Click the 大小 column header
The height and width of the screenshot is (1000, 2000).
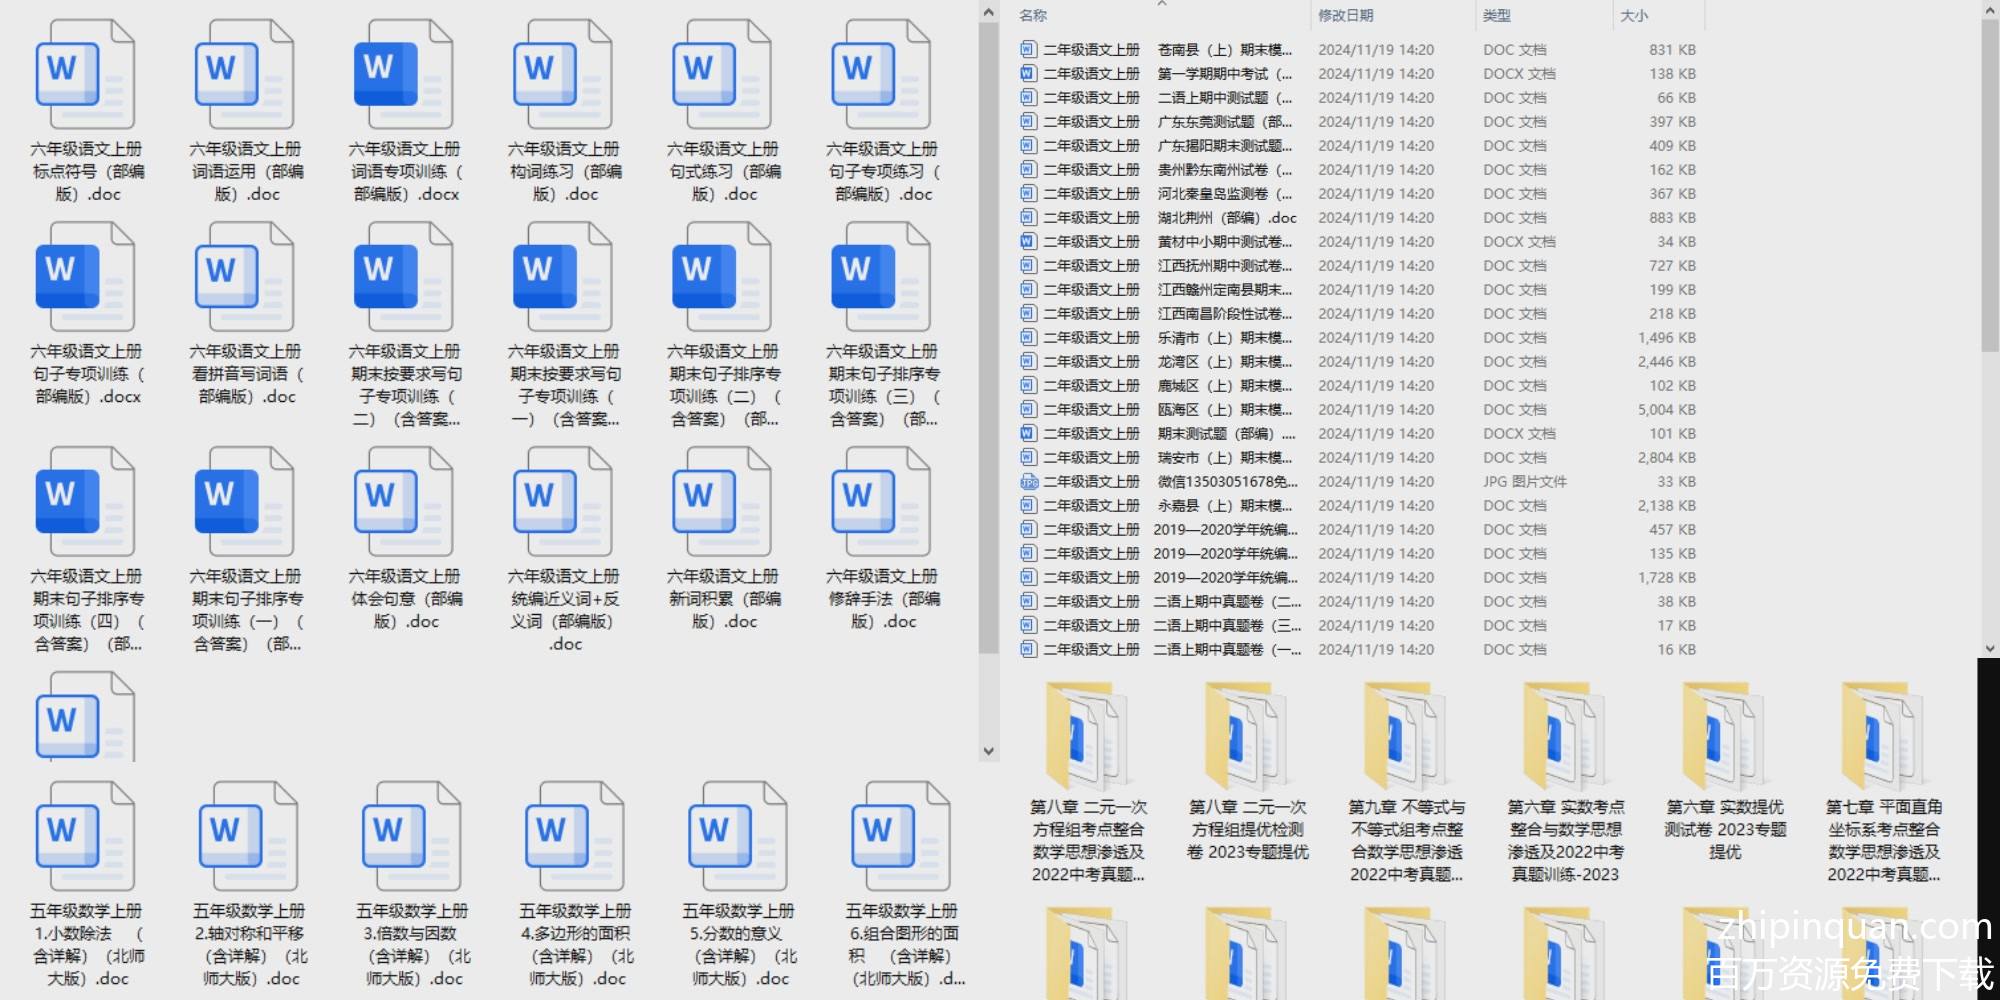(1634, 16)
